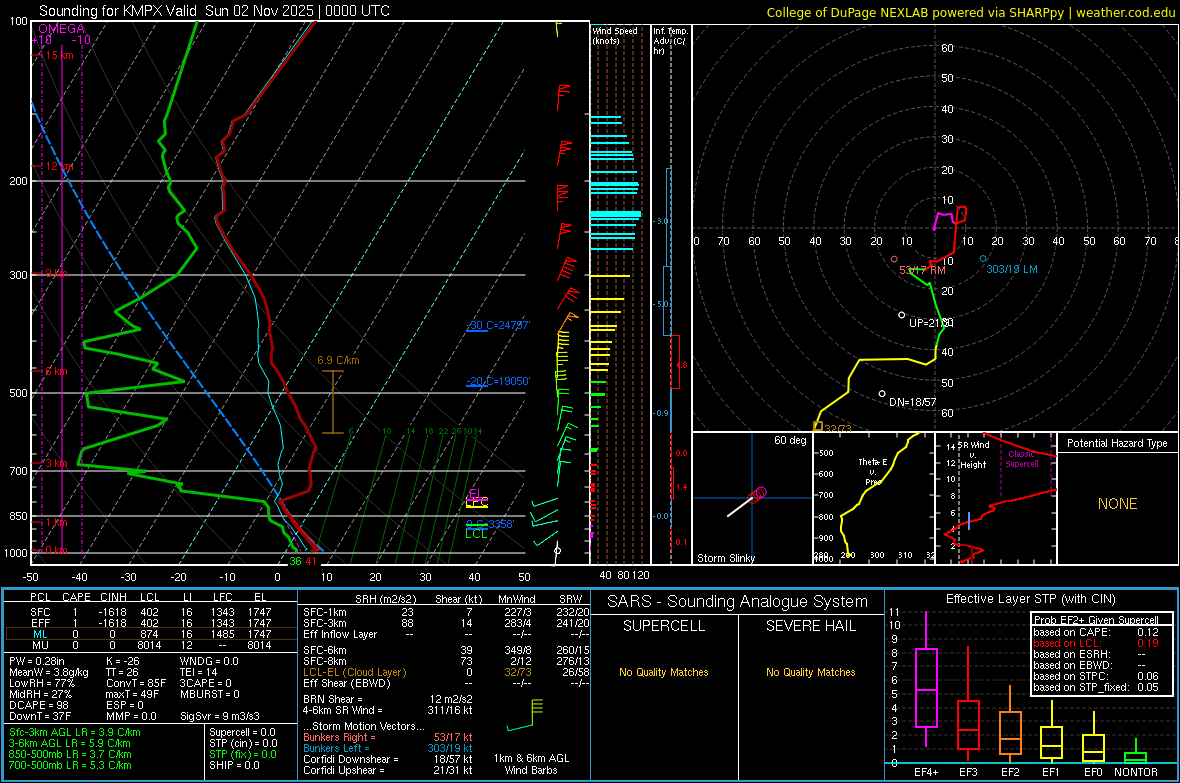Click the red 'based on LCL:' line

pos(1066,643)
